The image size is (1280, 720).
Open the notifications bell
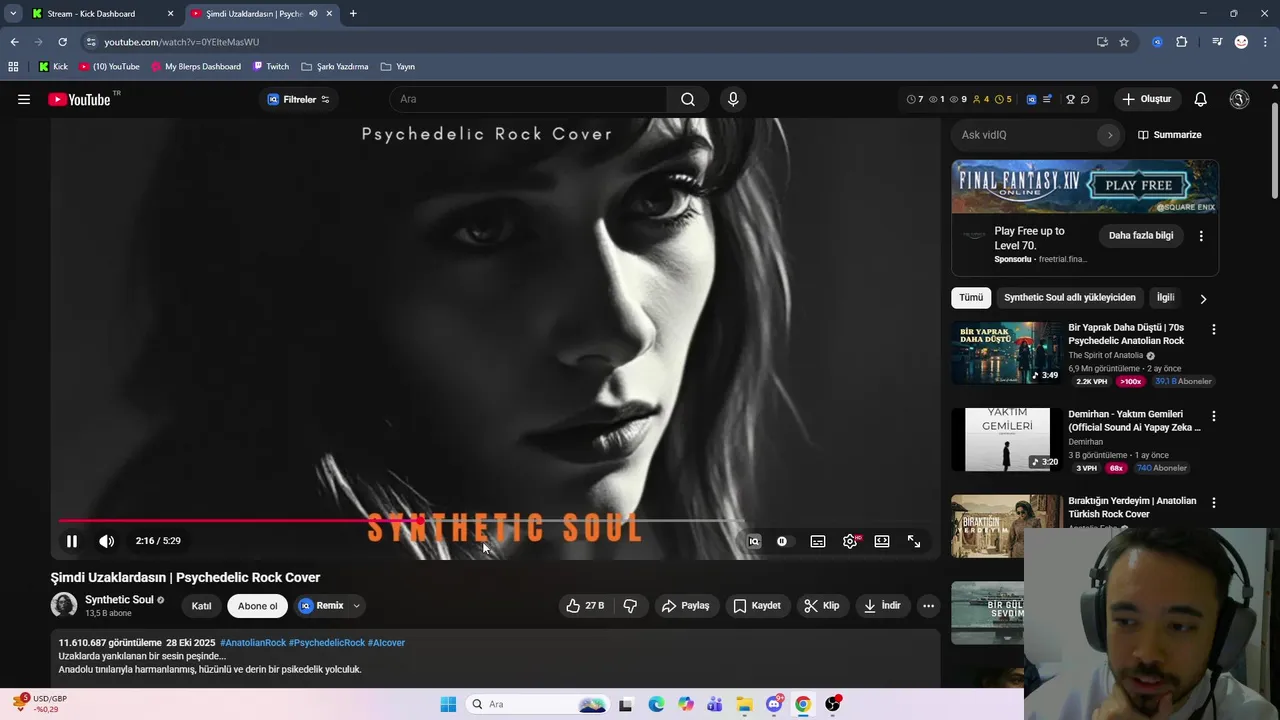click(x=1200, y=99)
